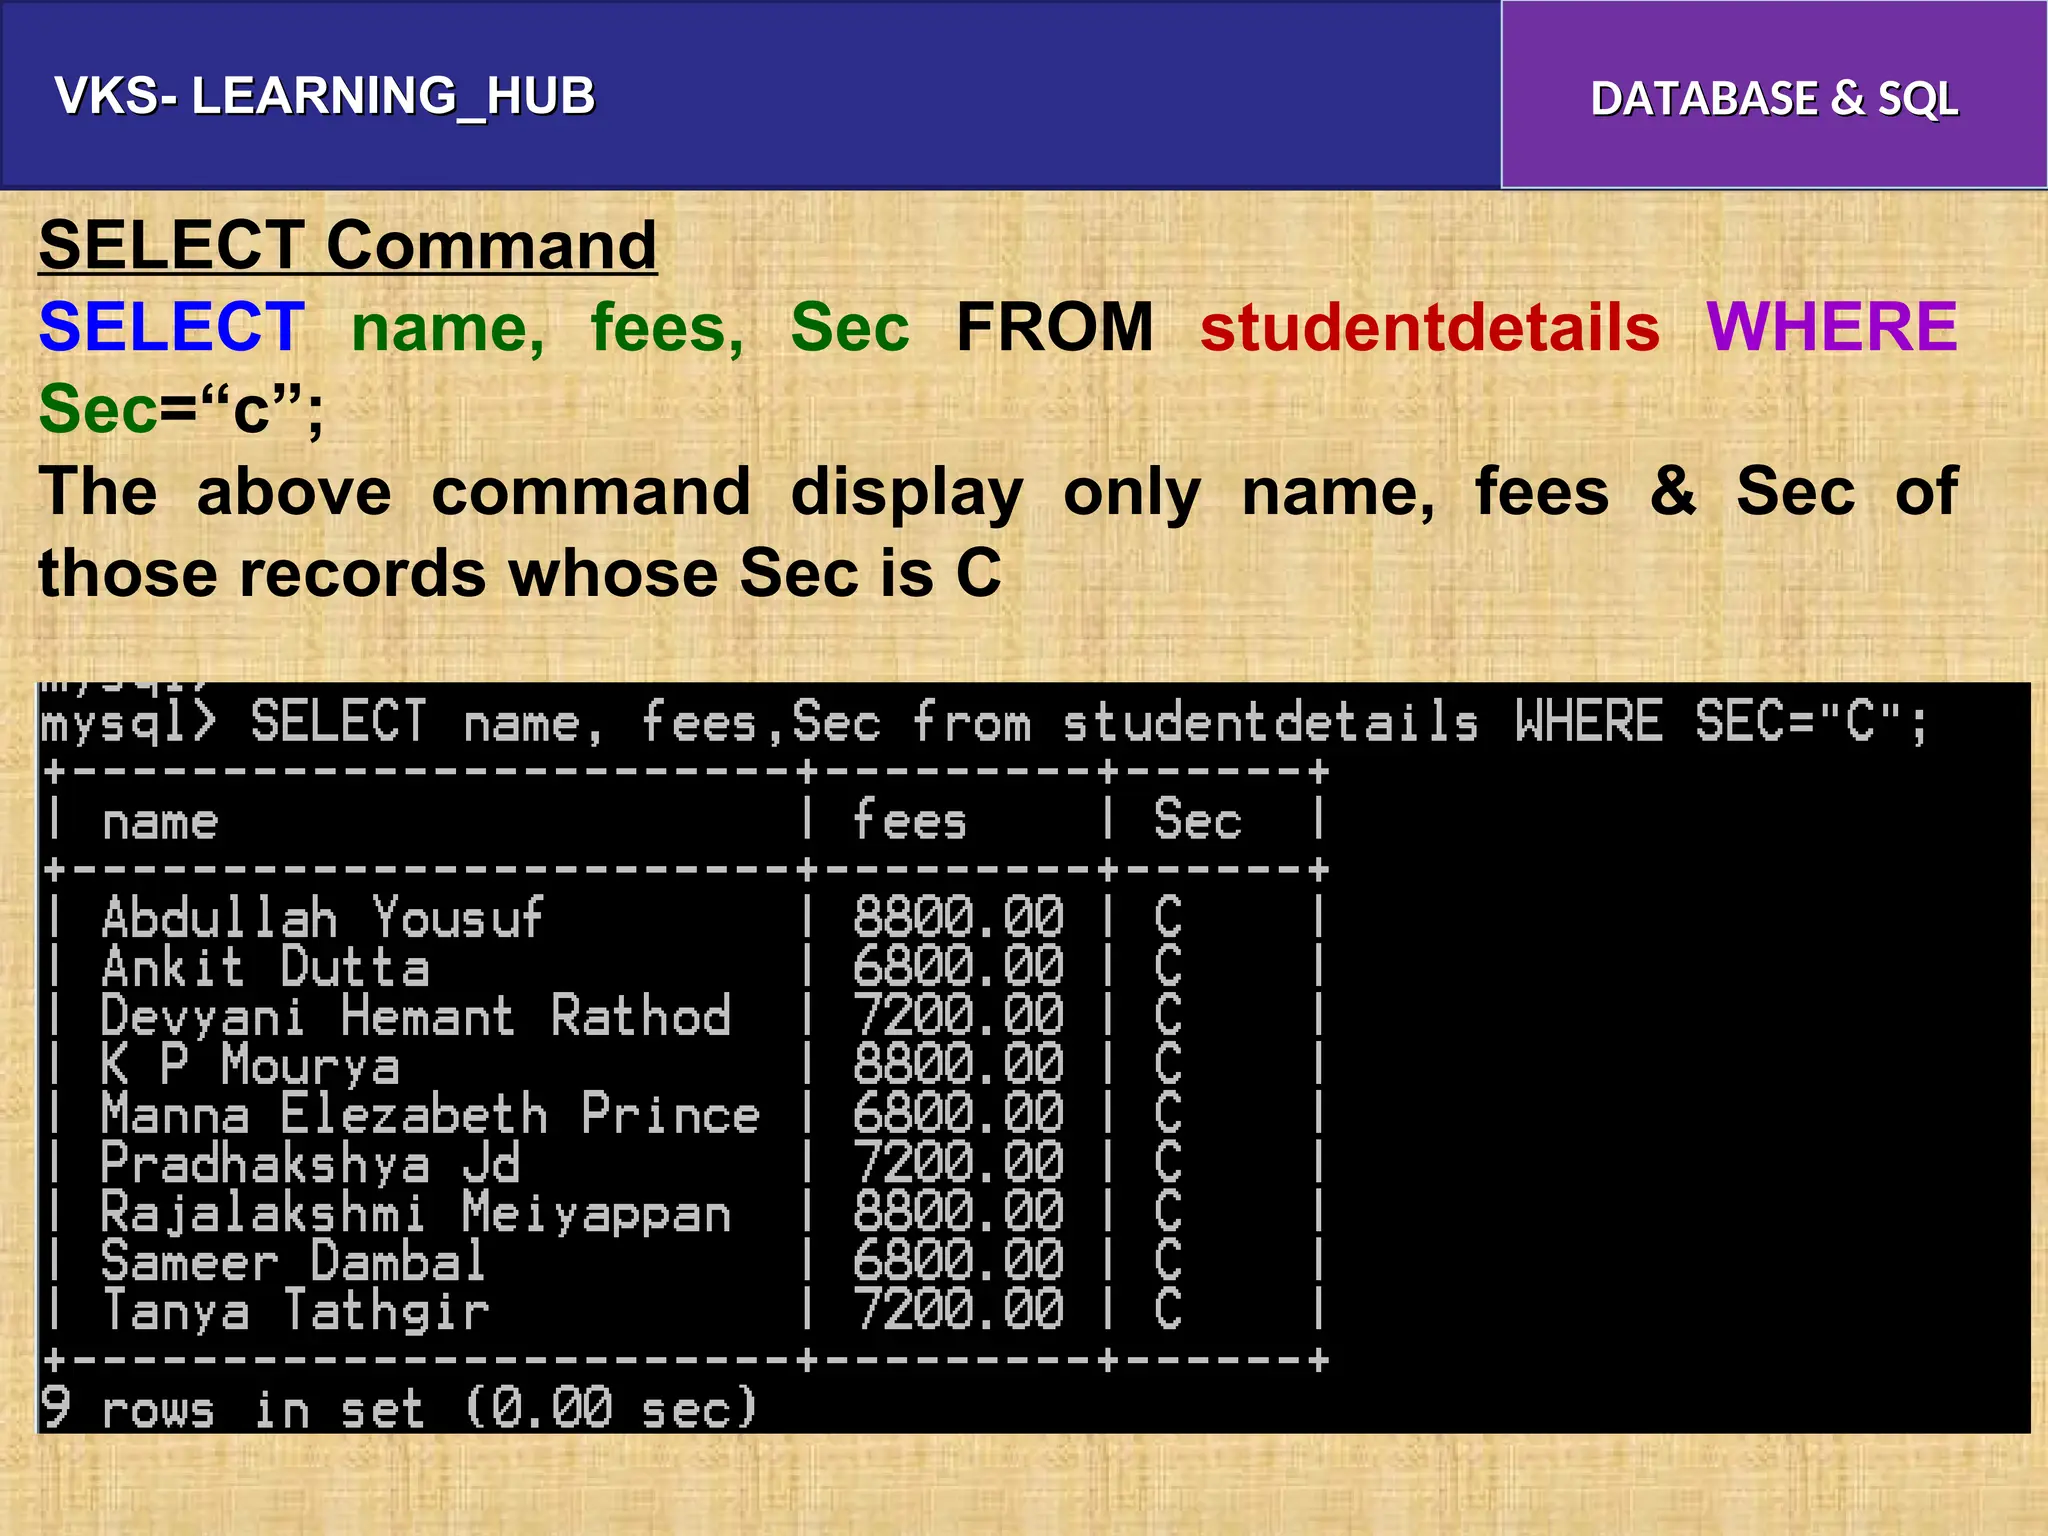Click the black FROM keyword
Image resolution: width=2048 pixels, height=1536 pixels.
1055,327
